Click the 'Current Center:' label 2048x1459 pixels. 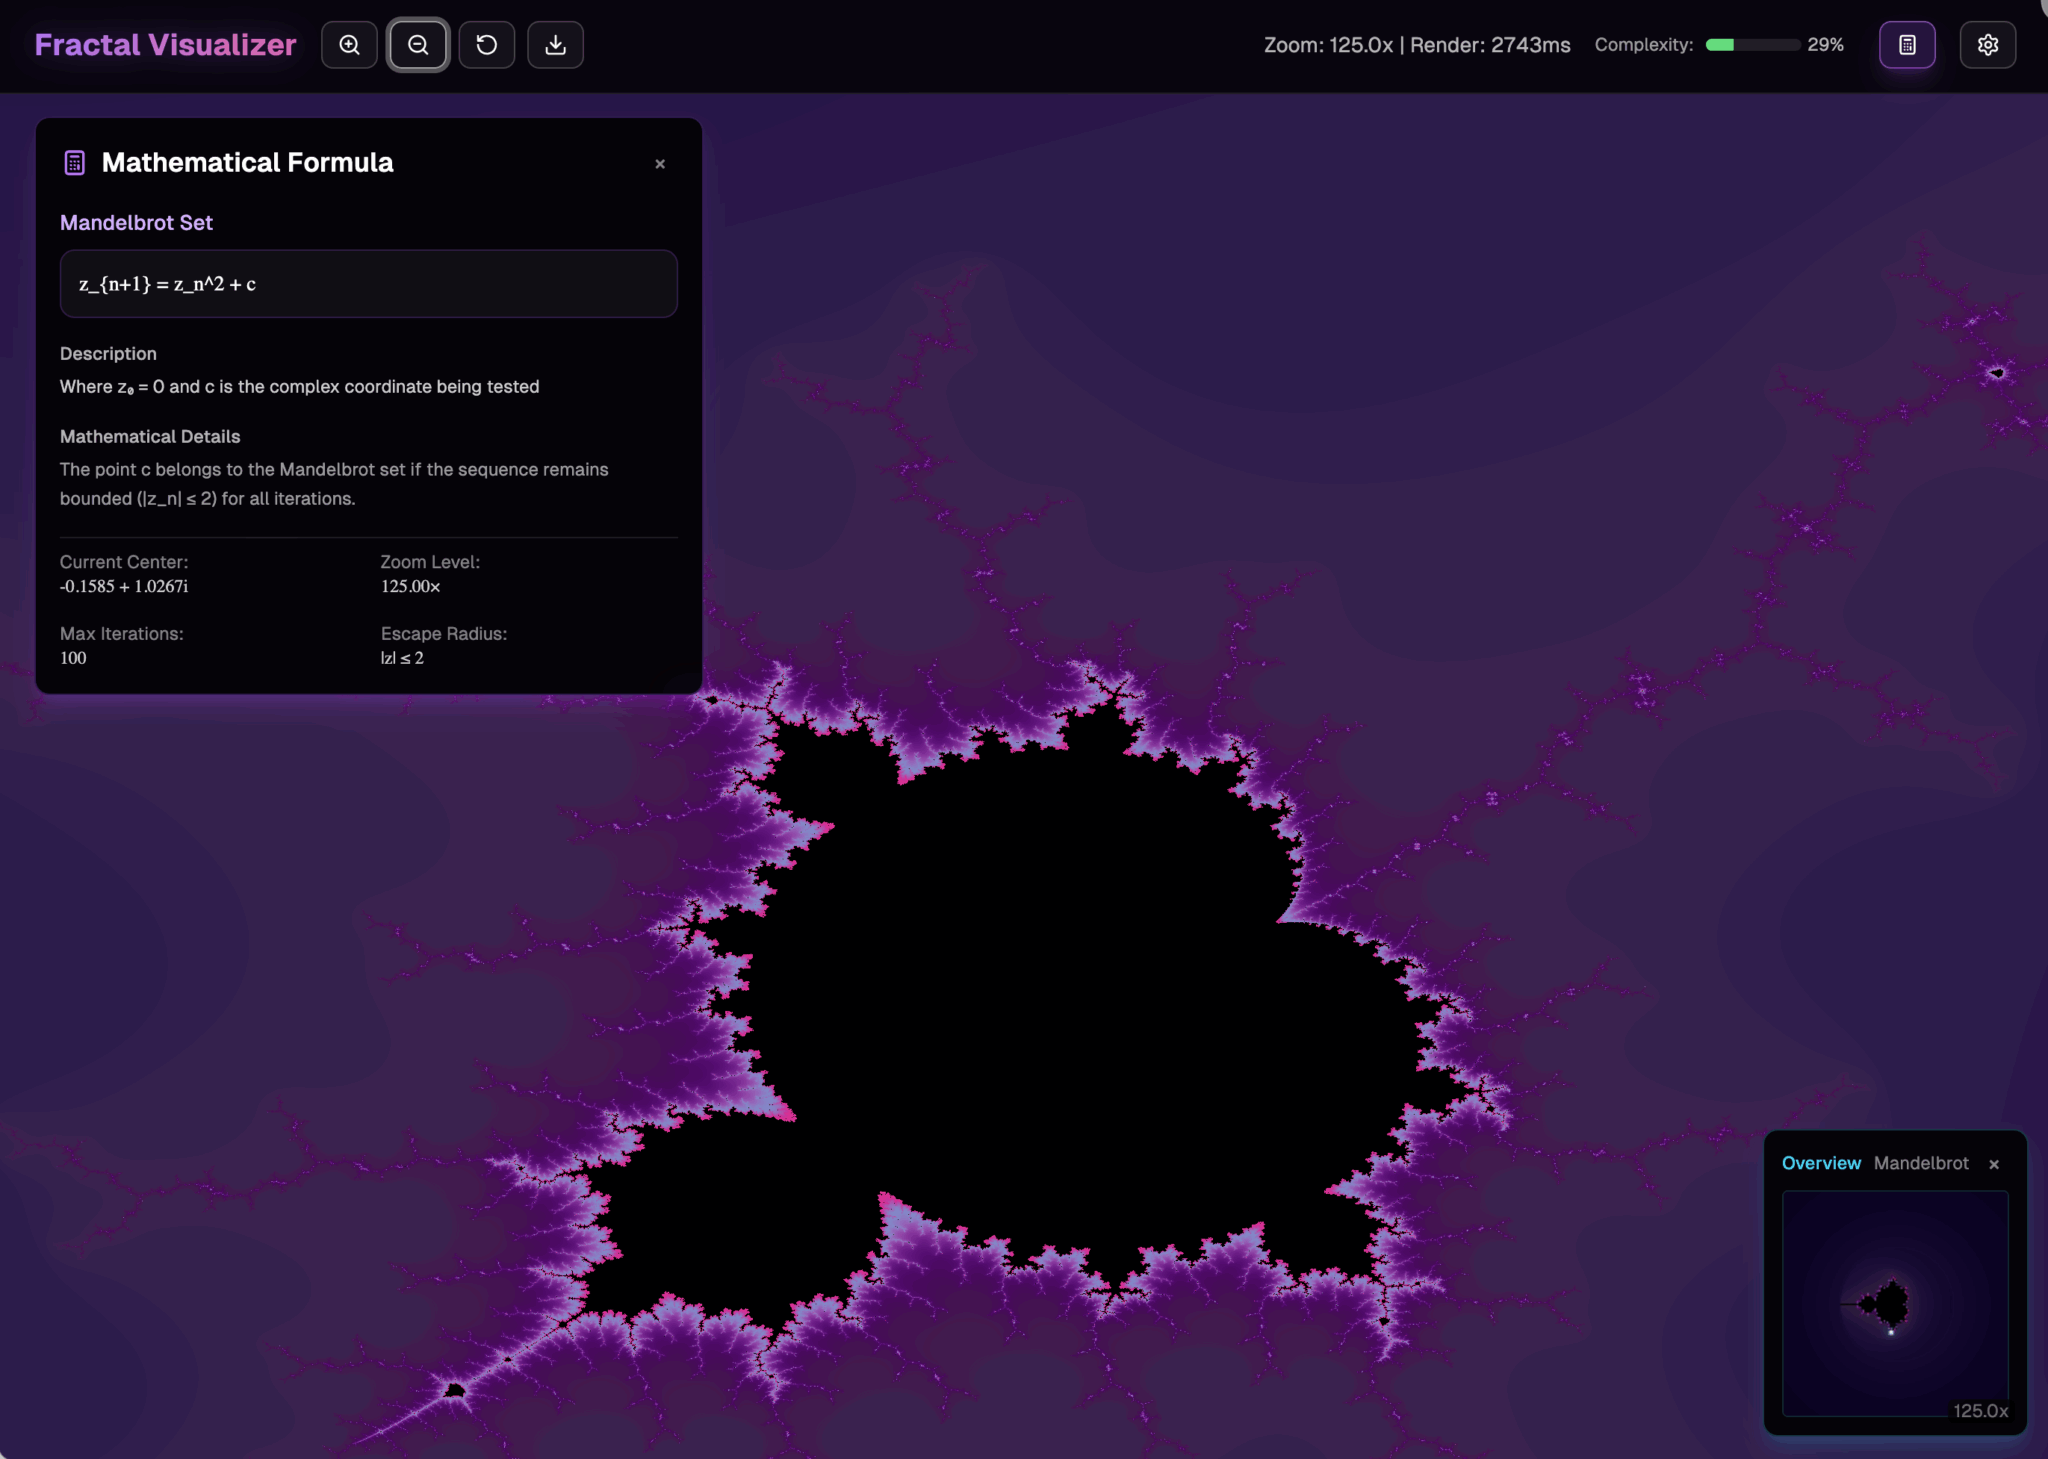point(124,562)
